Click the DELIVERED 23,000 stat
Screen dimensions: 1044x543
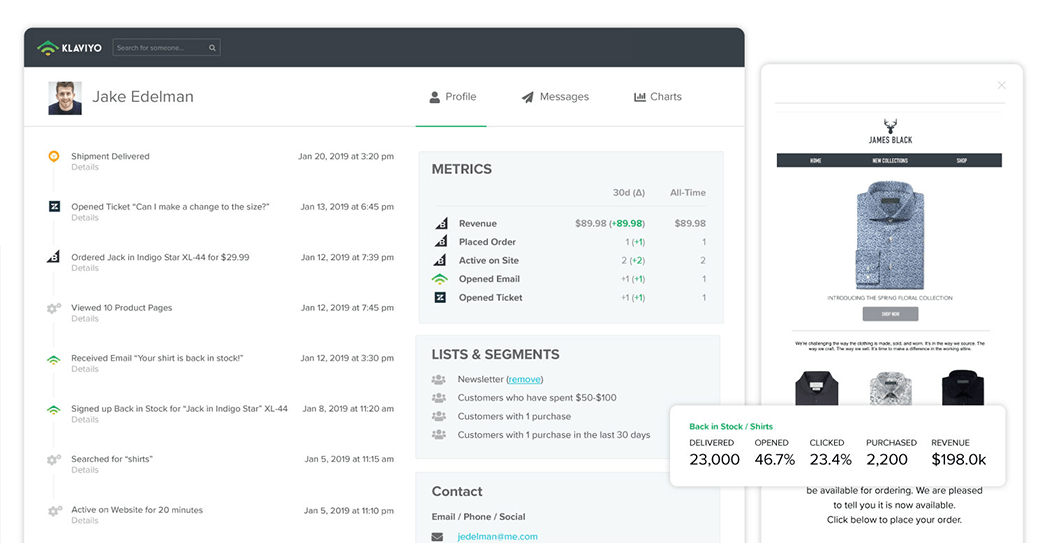click(x=714, y=453)
